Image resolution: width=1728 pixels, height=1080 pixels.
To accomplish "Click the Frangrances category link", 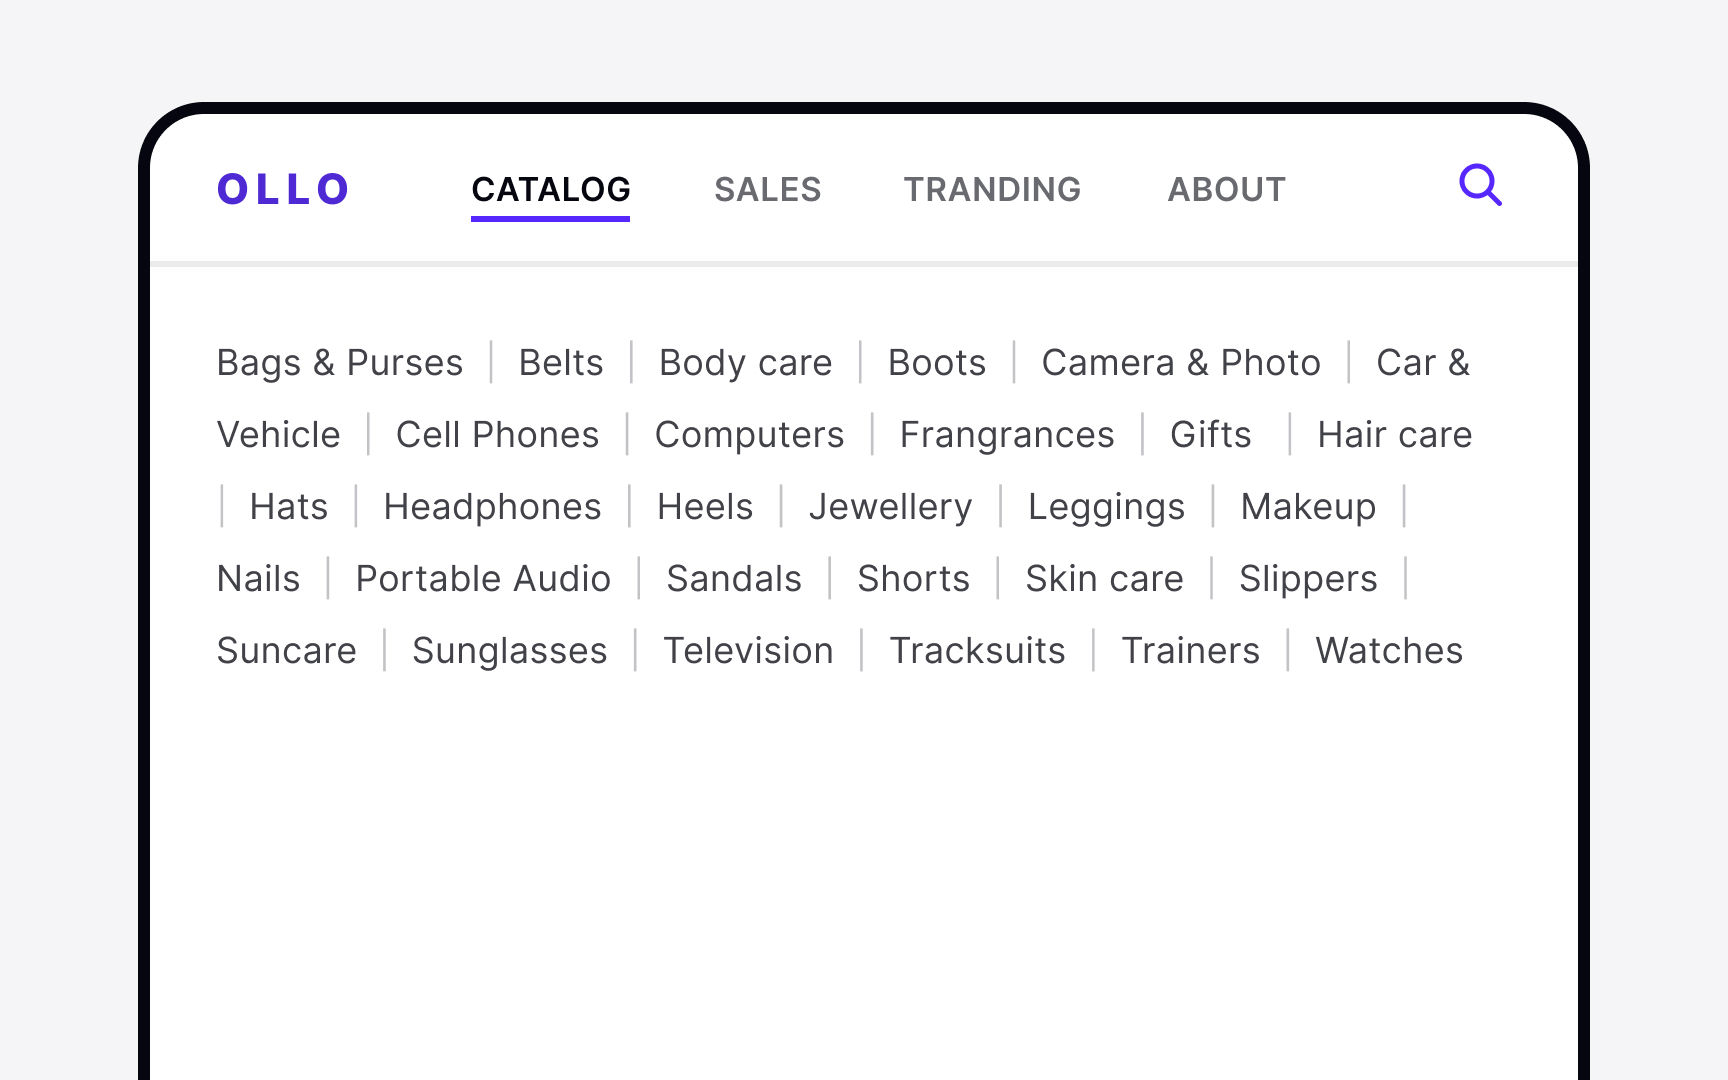I will (1007, 435).
